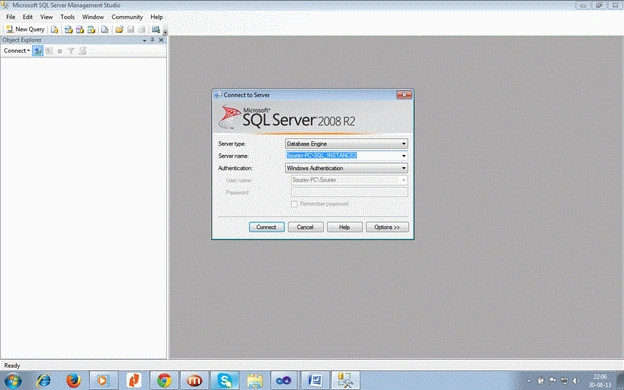Screen dimensions: 624x390
Task: Click the Activity Monitor toolbar icon
Action: click(x=156, y=29)
